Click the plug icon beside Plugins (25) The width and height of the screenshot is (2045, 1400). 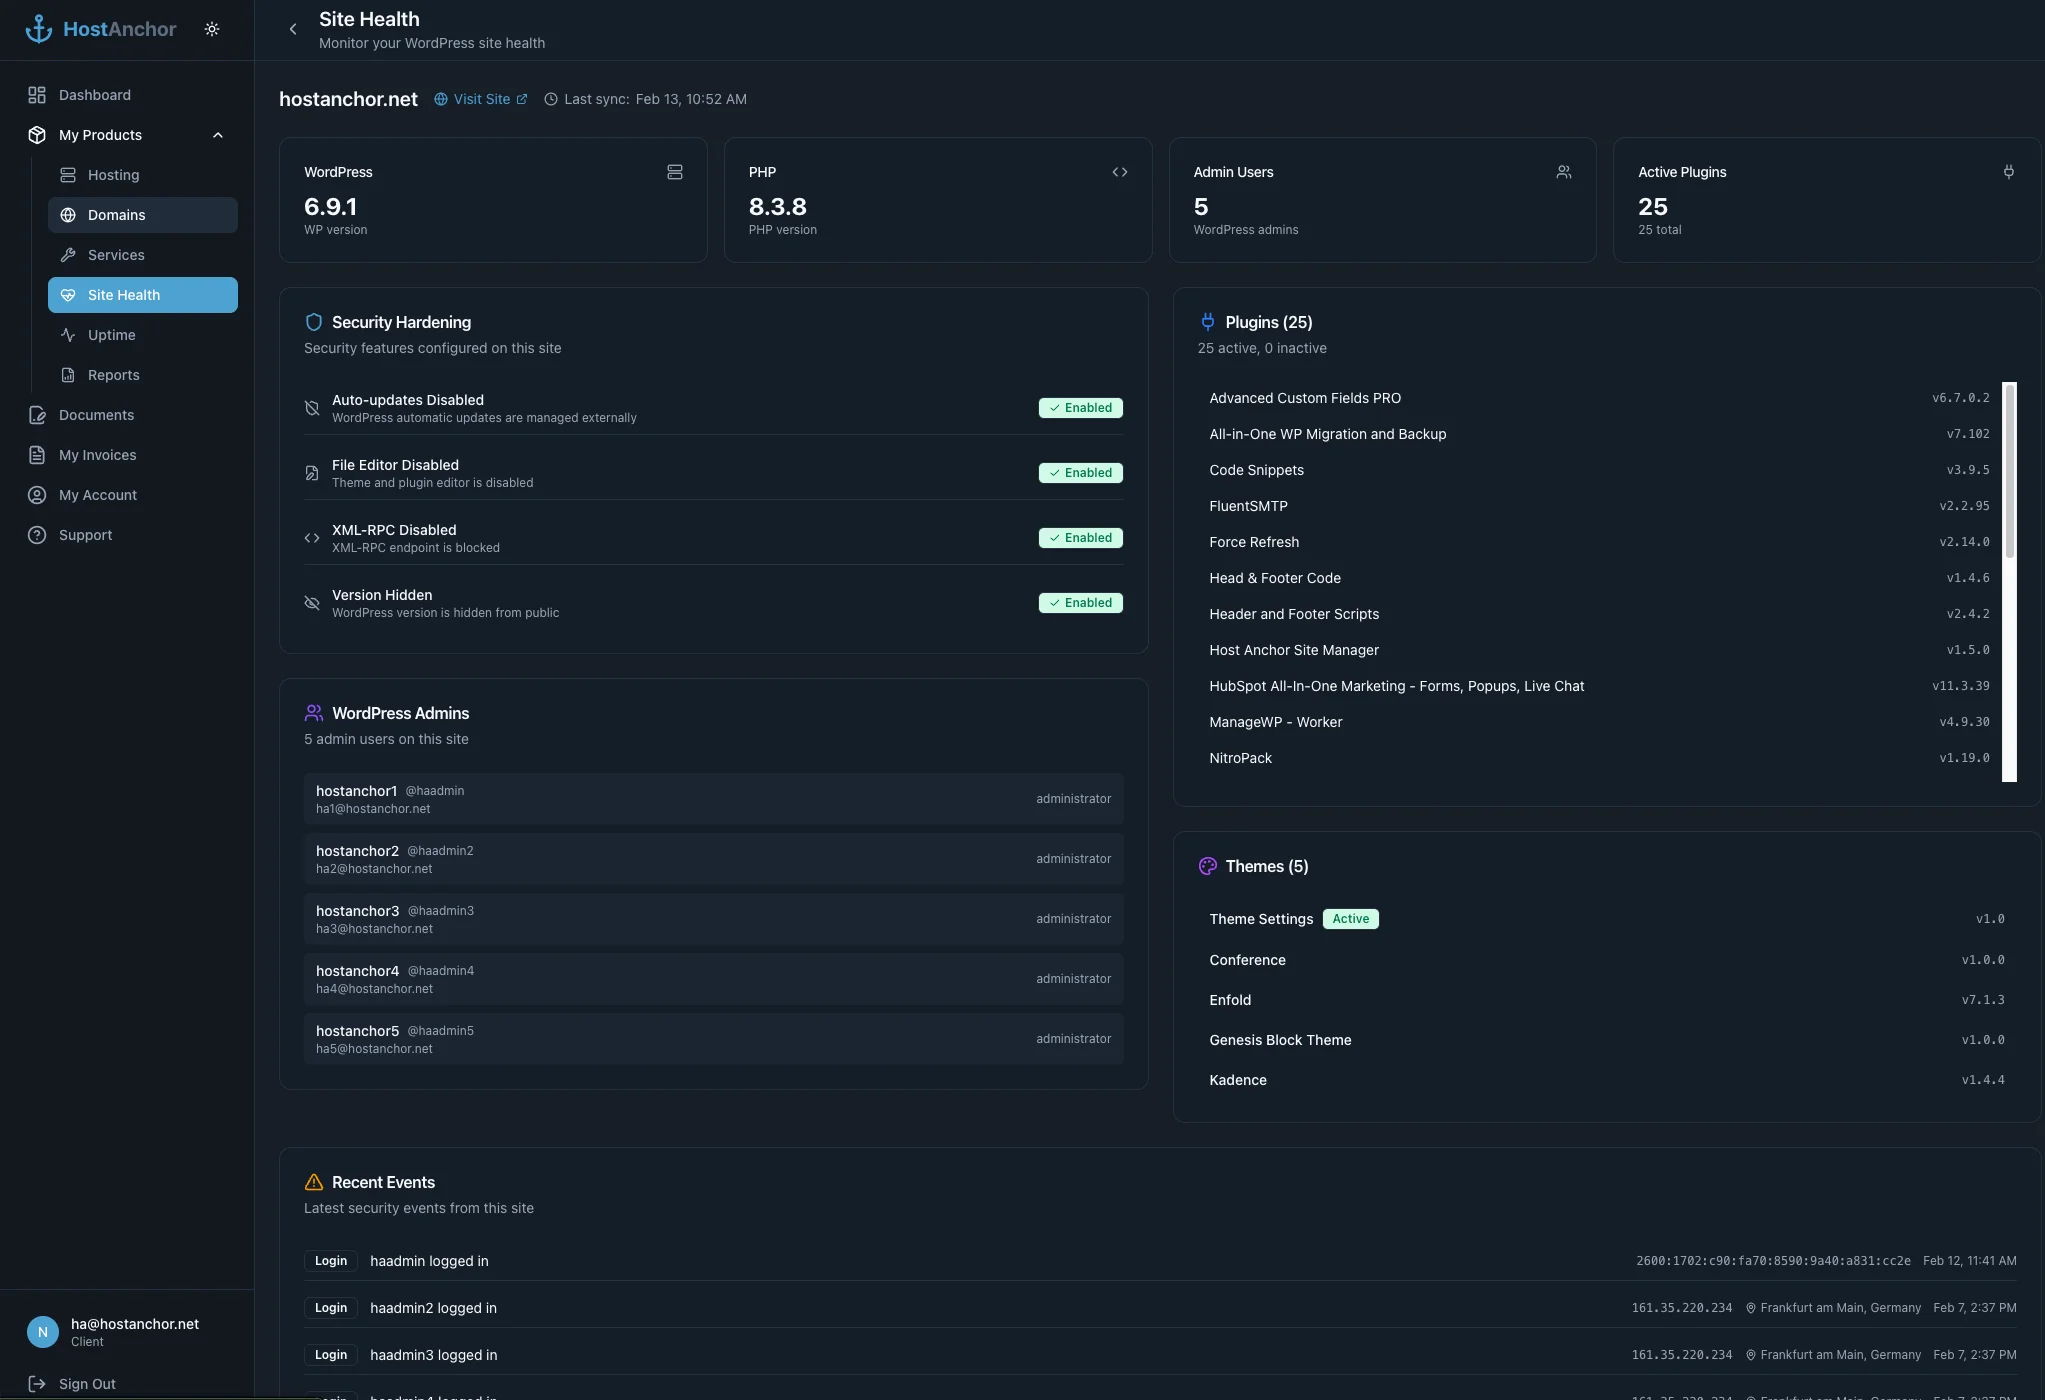coord(1207,322)
